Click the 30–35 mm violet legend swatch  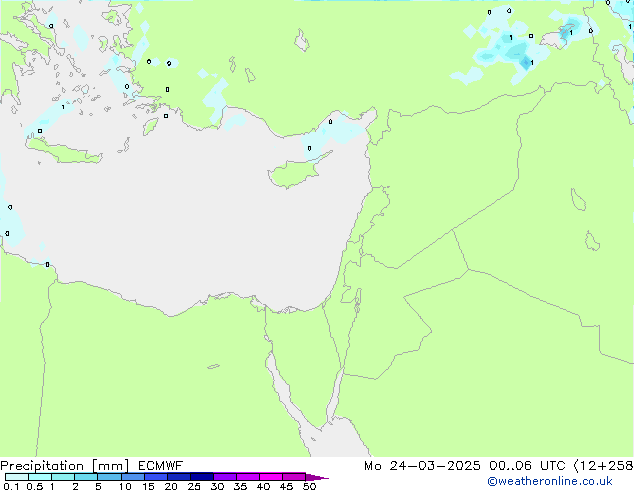tap(225, 477)
